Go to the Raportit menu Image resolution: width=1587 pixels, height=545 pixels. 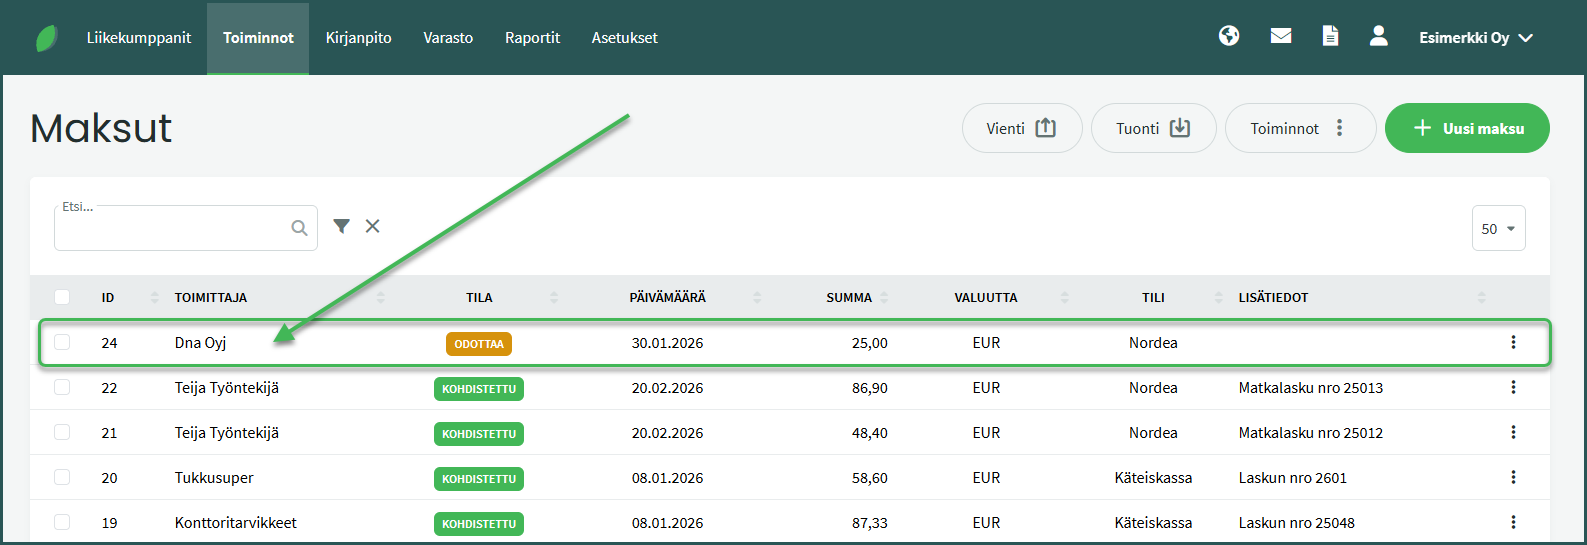pos(532,38)
